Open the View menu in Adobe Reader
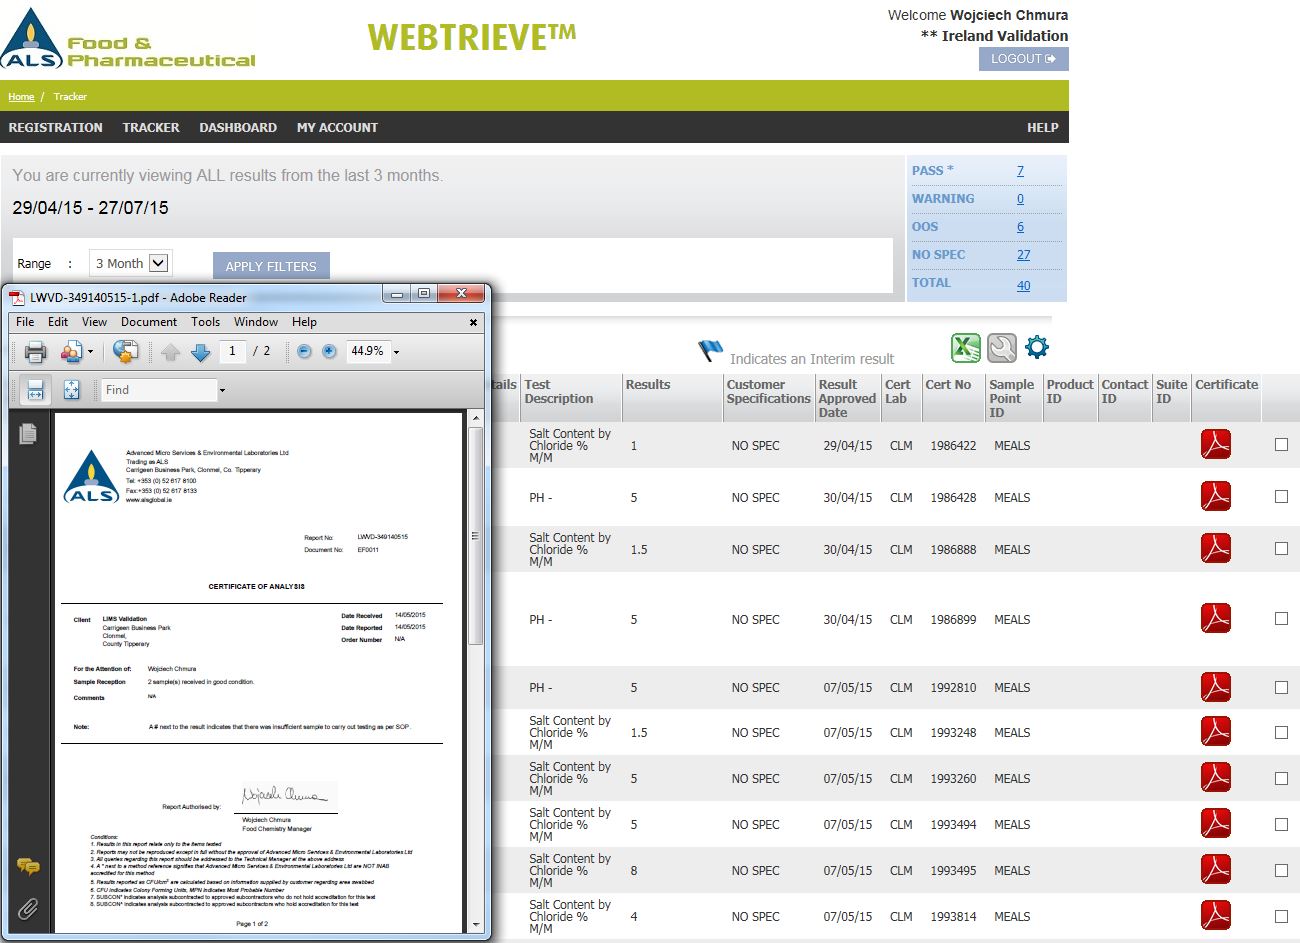This screenshot has width=1300, height=943. pos(94,322)
